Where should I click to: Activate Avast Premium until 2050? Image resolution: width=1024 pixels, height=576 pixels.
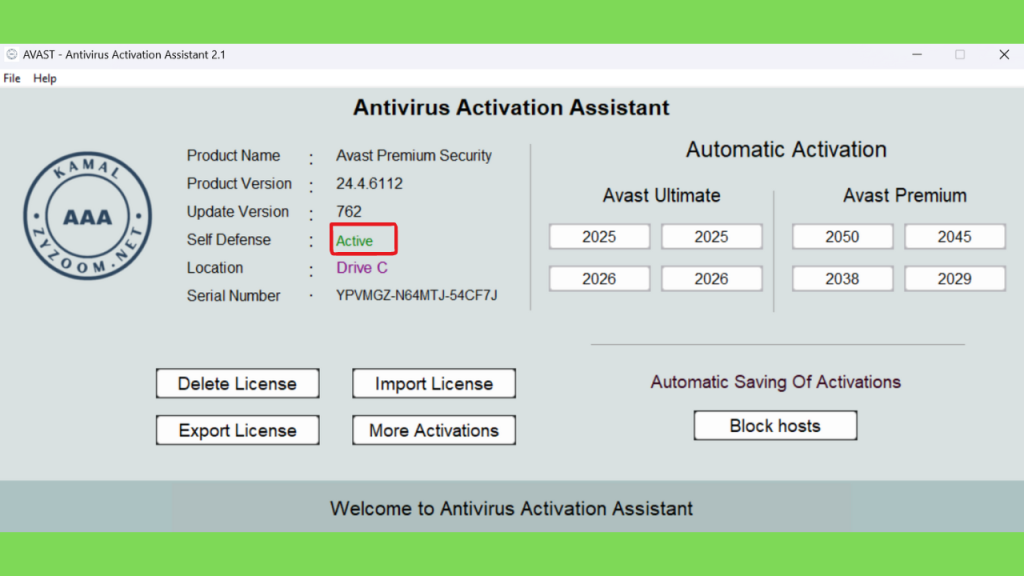[x=842, y=236]
